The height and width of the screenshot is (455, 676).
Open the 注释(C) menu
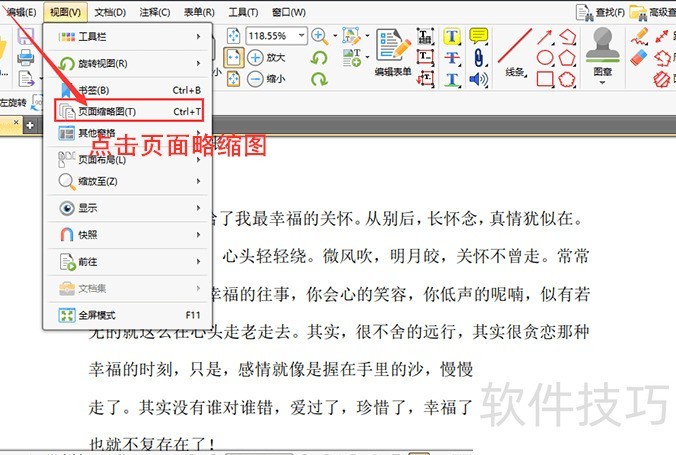point(155,13)
